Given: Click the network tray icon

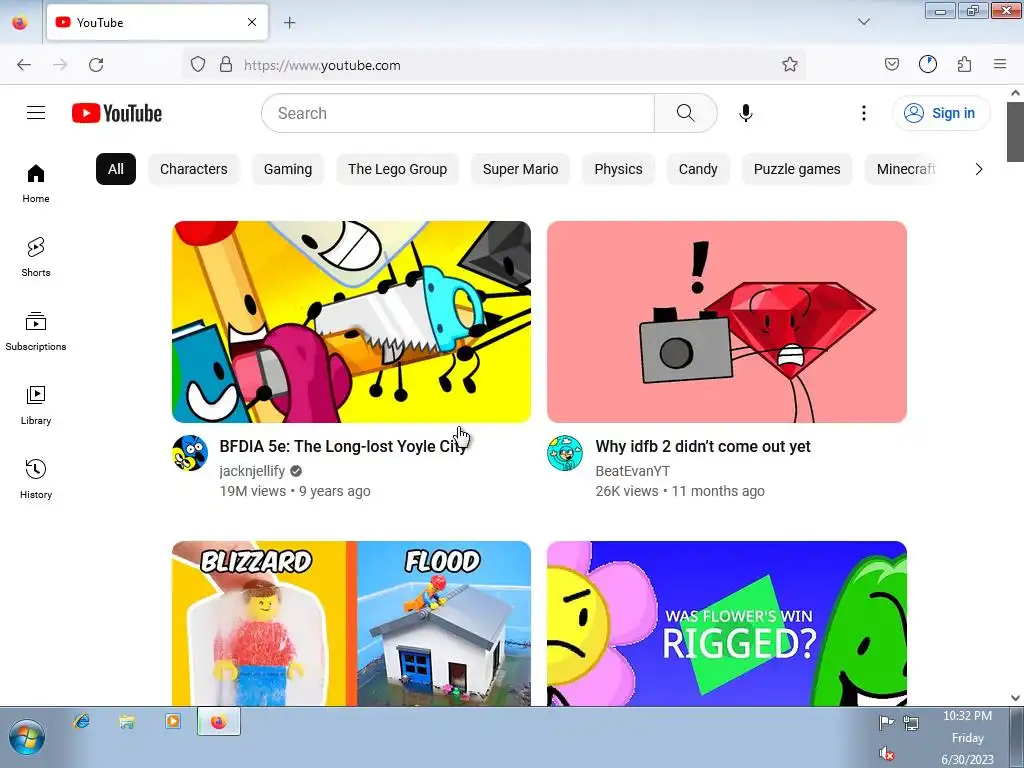Looking at the screenshot, I should coord(911,723).
